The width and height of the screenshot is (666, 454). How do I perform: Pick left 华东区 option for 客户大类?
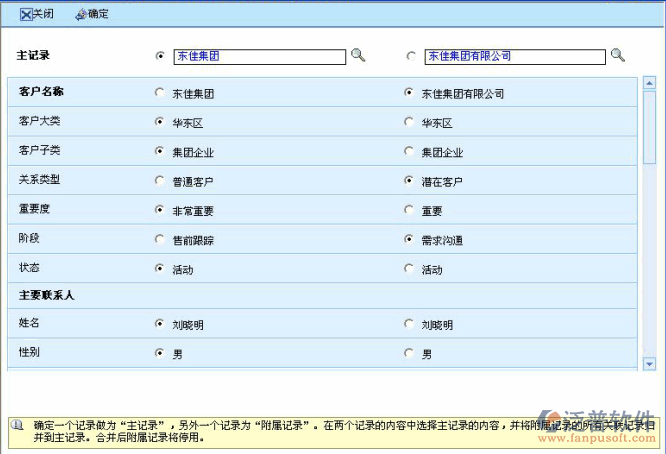click(x=160, y=122)
